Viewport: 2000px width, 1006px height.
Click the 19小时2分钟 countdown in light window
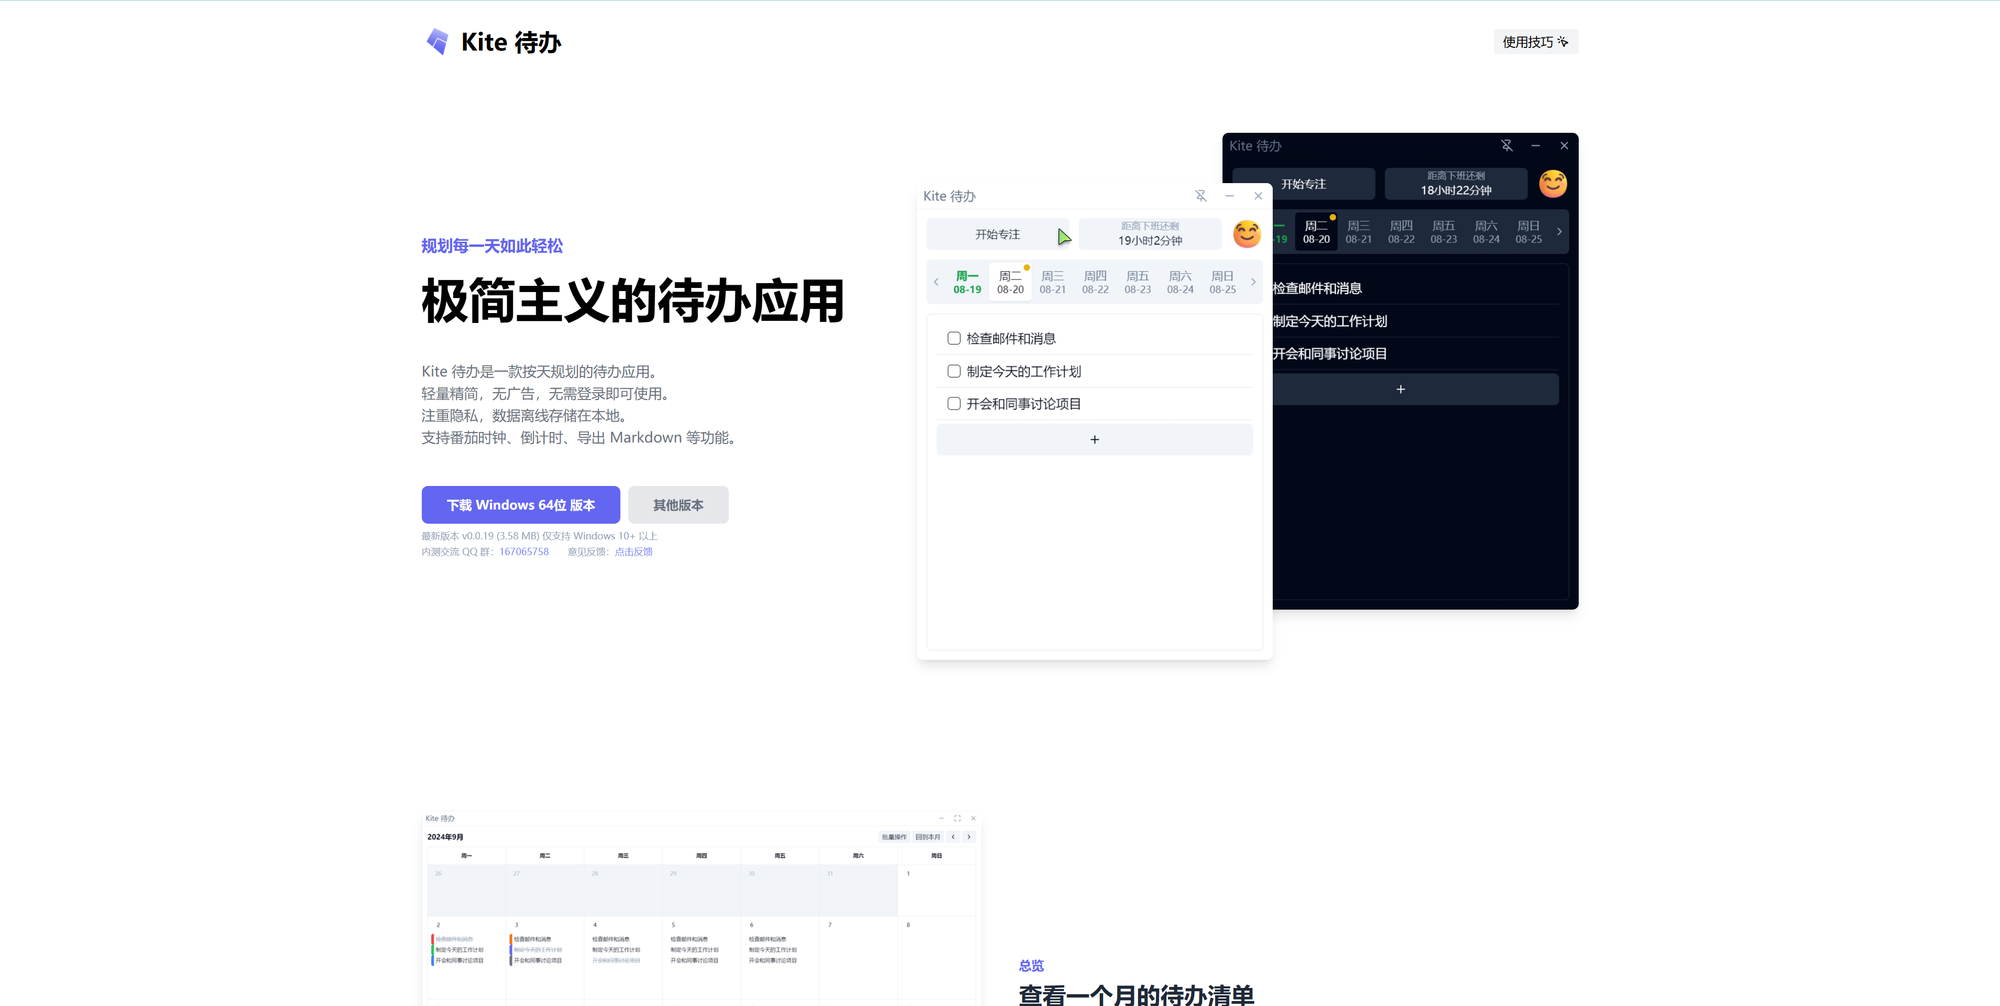[1150, 234]
